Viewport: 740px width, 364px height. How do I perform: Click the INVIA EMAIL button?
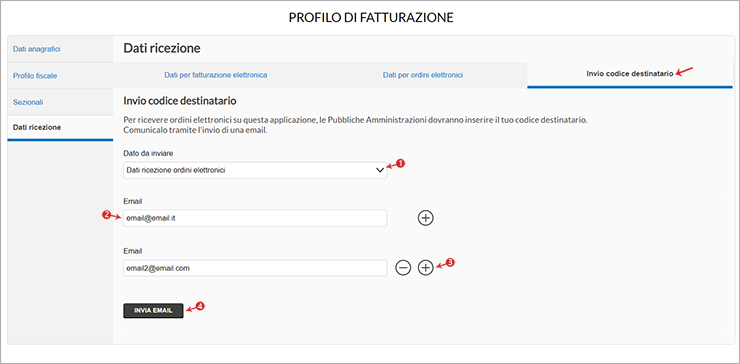[x=153, y=311]
